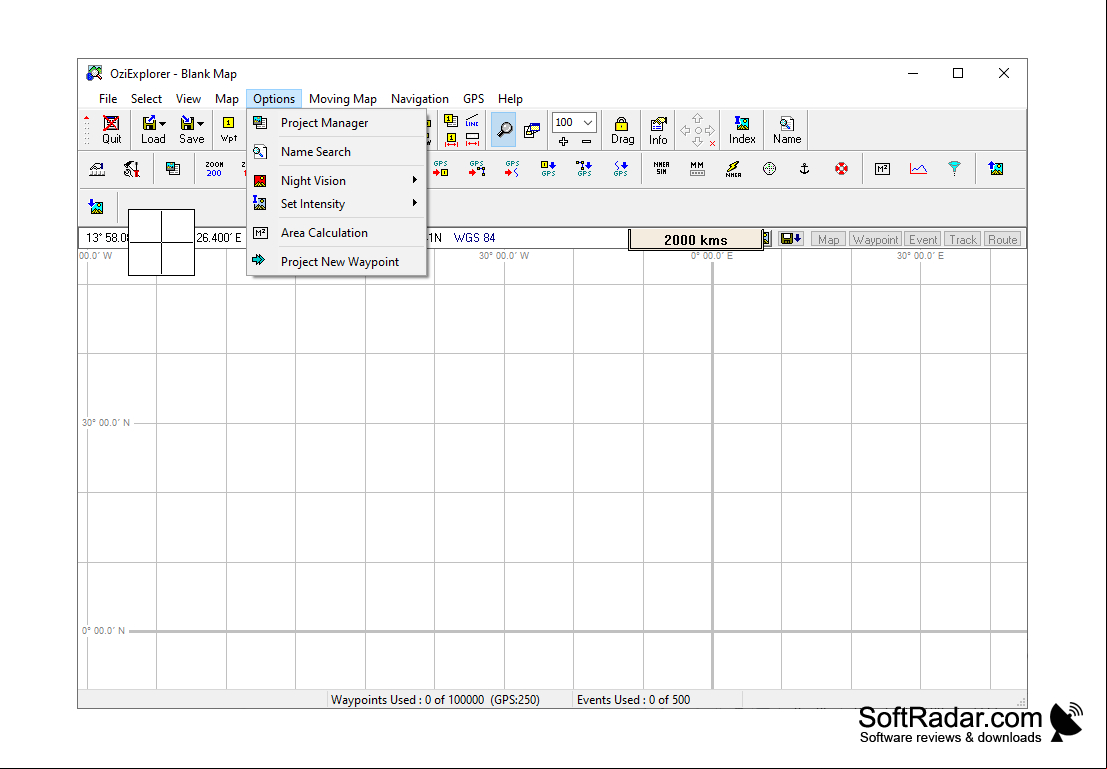This screenshot has height=769, width=1107.
Task: Click the Save disk icon
Action: [187, 123]
